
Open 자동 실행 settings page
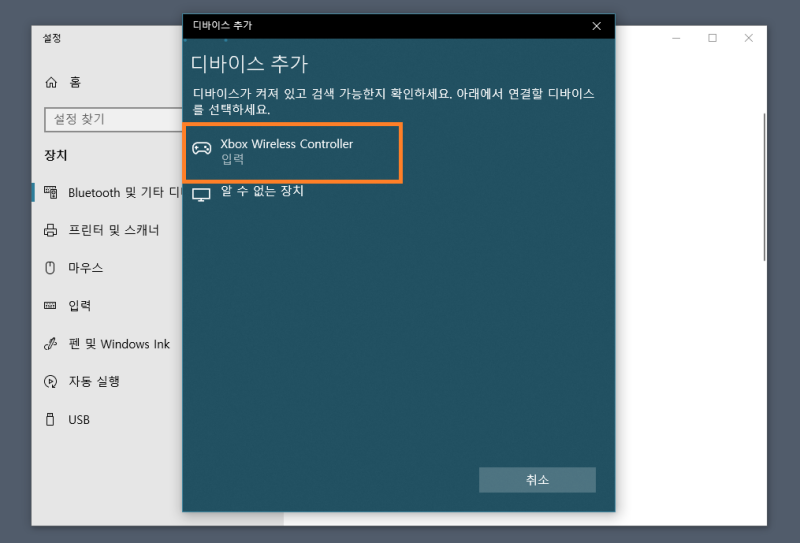[x=94, y=382]
